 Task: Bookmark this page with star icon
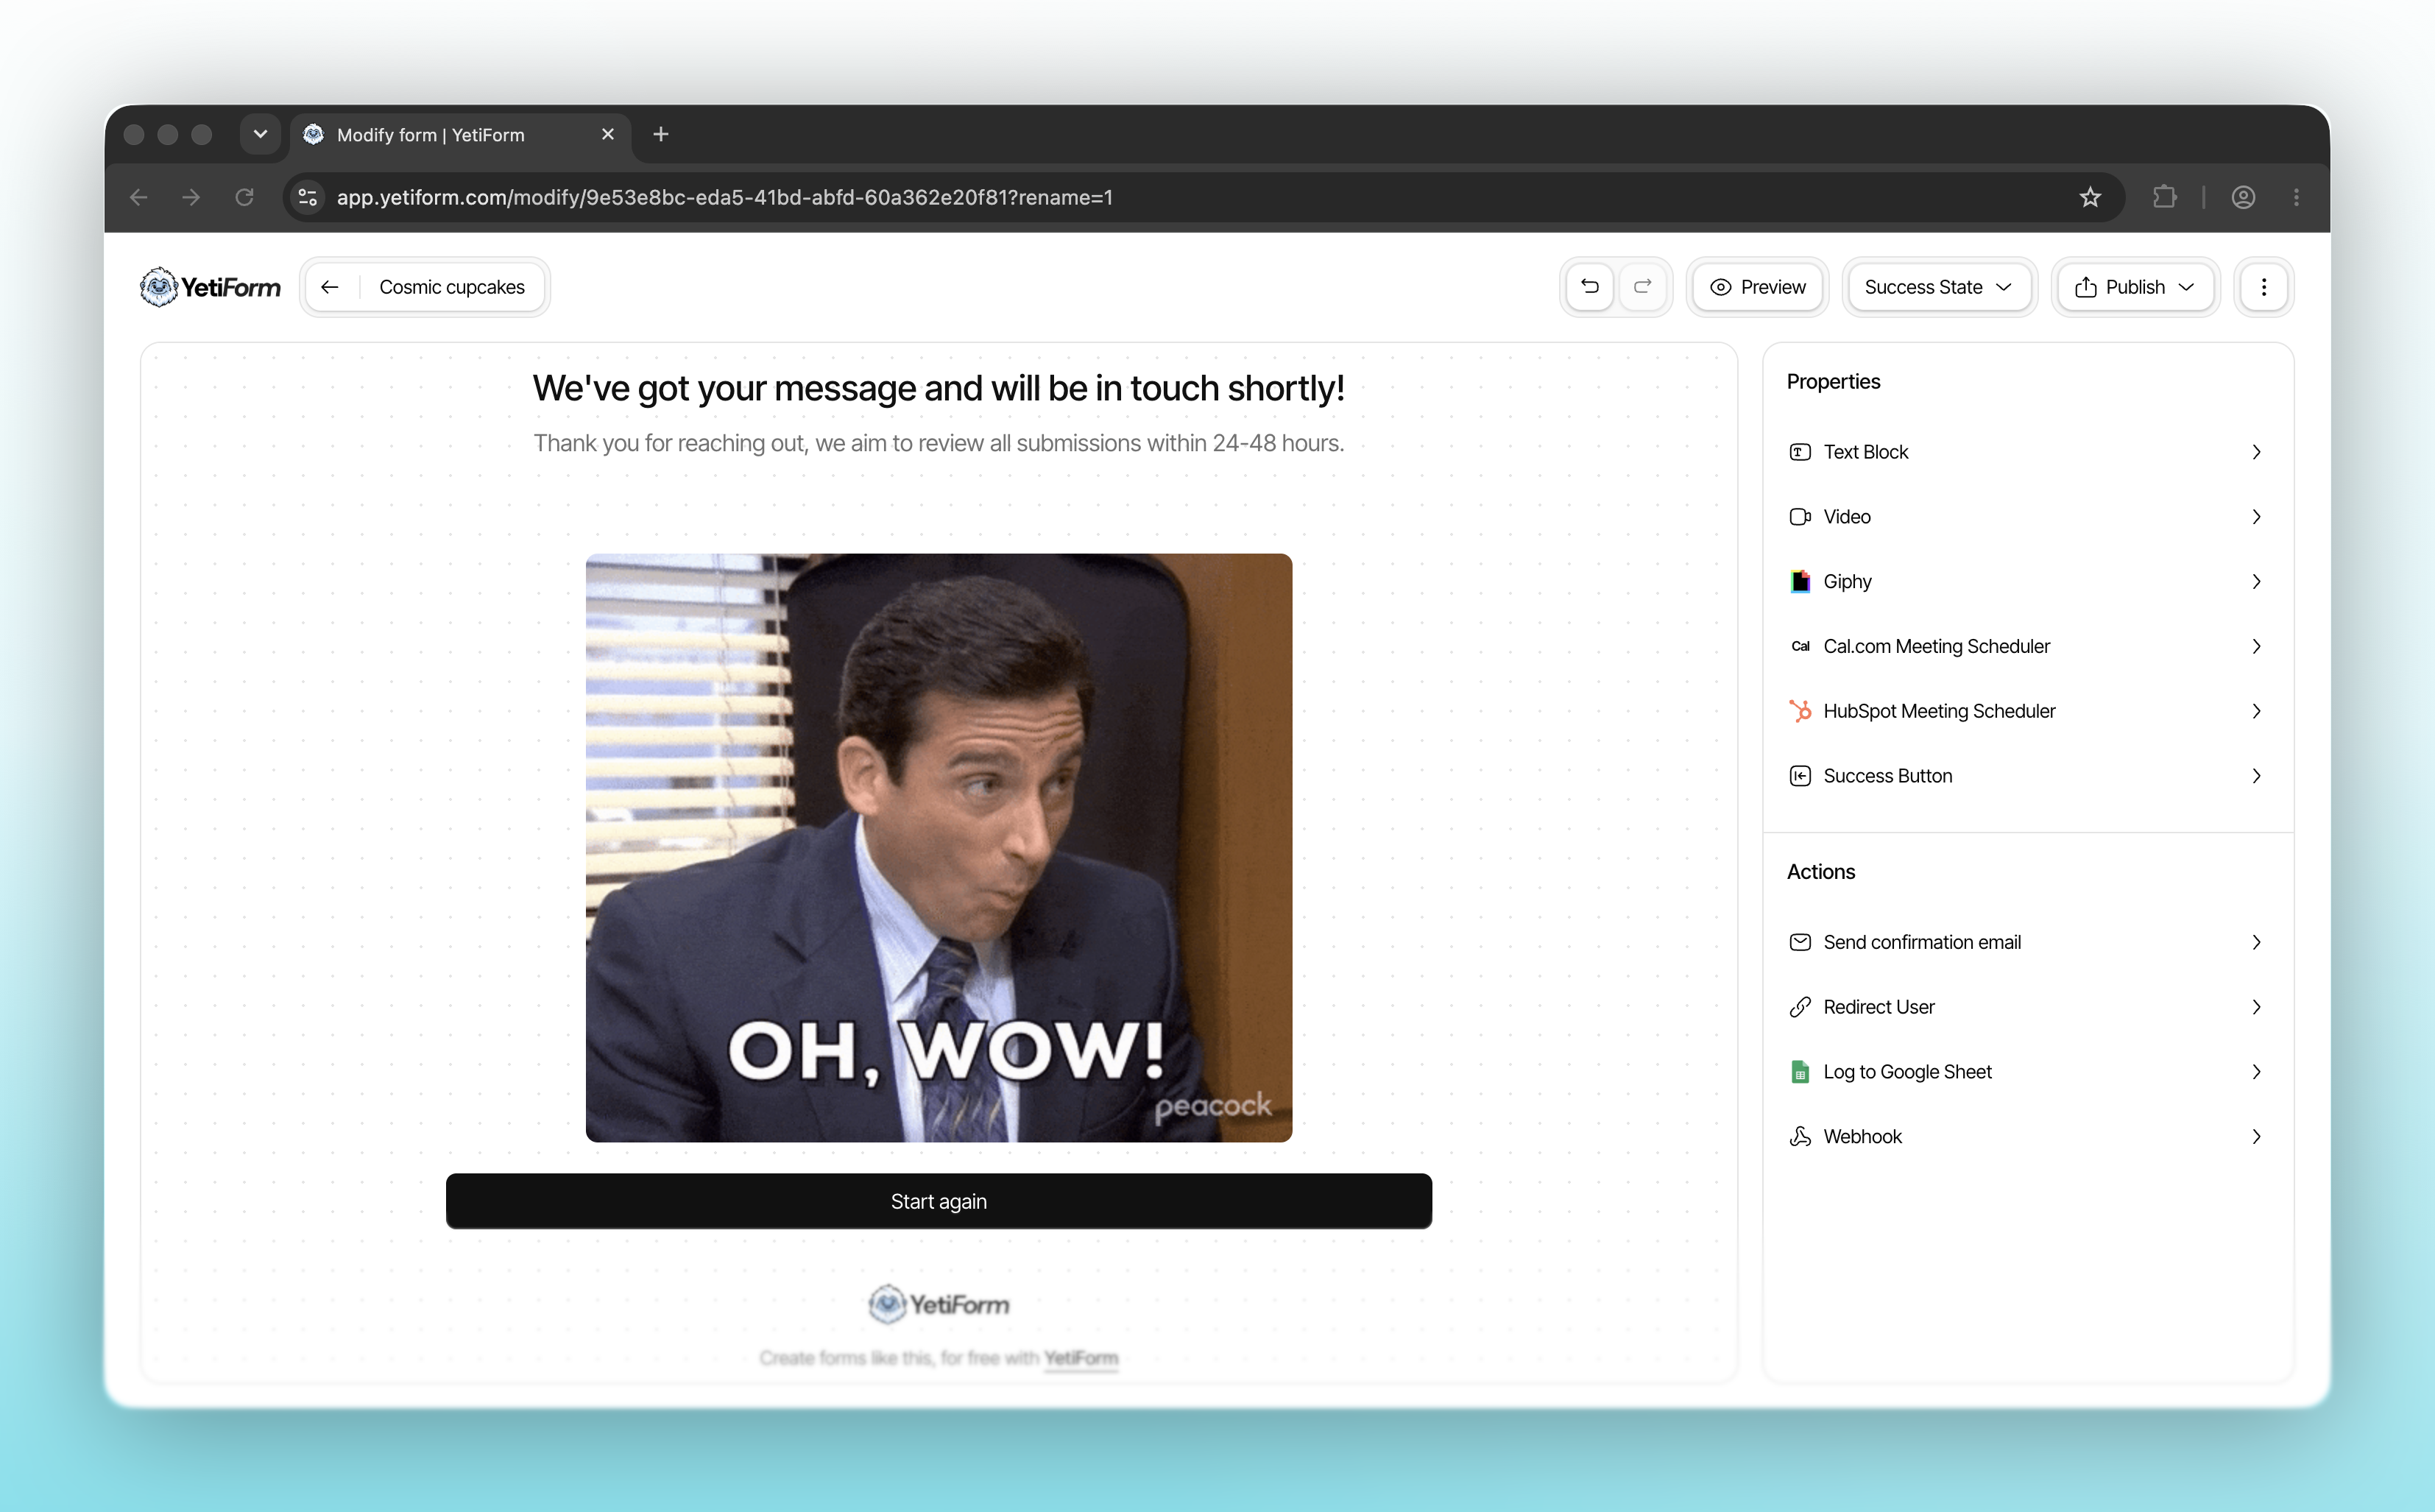[2090, 197]
